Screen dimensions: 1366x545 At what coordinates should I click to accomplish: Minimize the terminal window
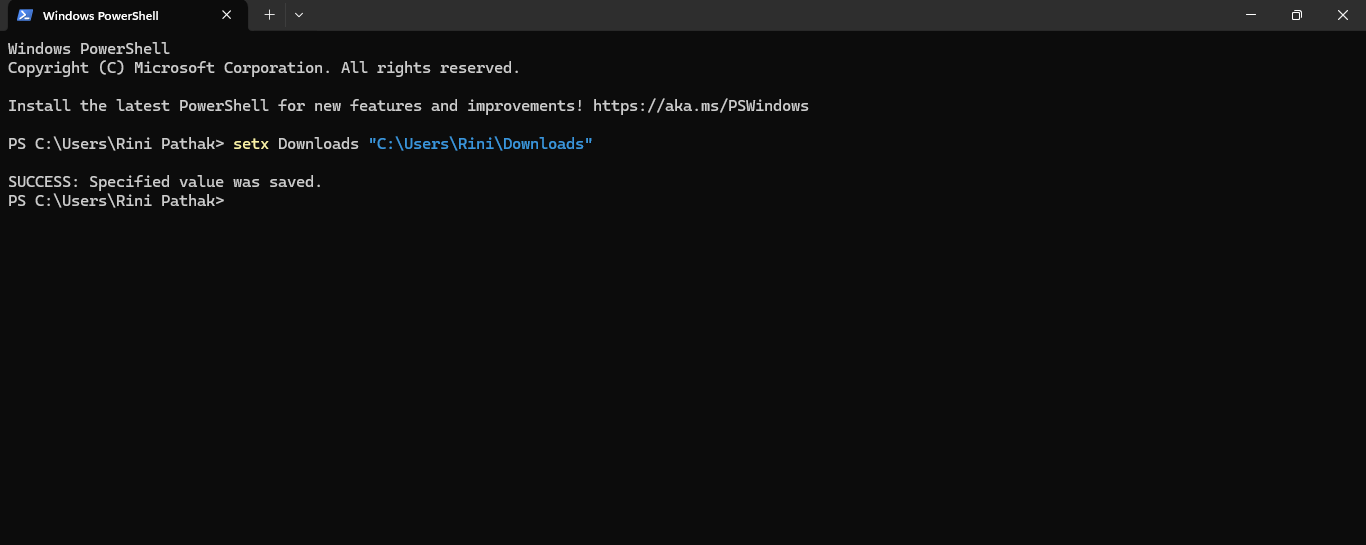pos(1251,15)
